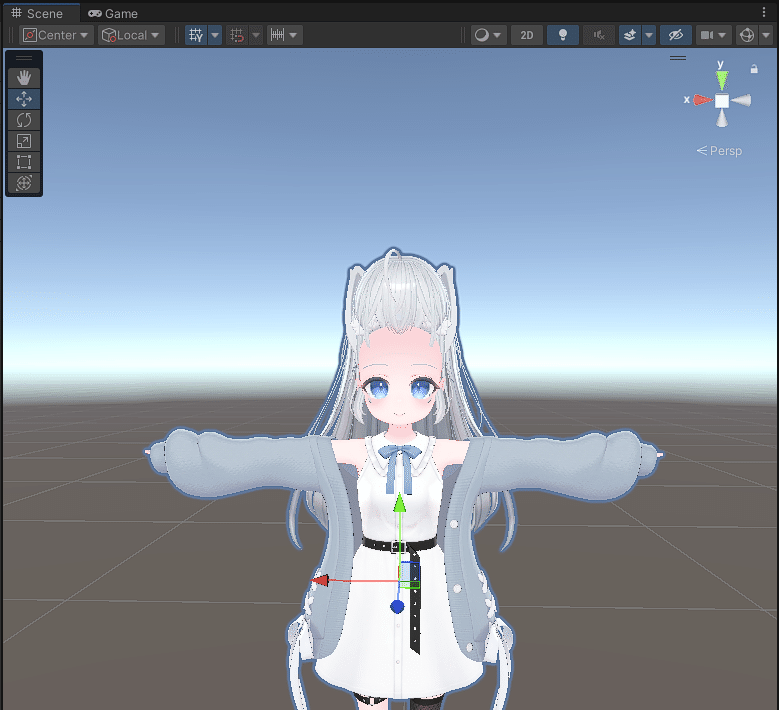Open the Center pivot mode dropdown
Viewport: 779px width, 710px height.
(56, 35)
